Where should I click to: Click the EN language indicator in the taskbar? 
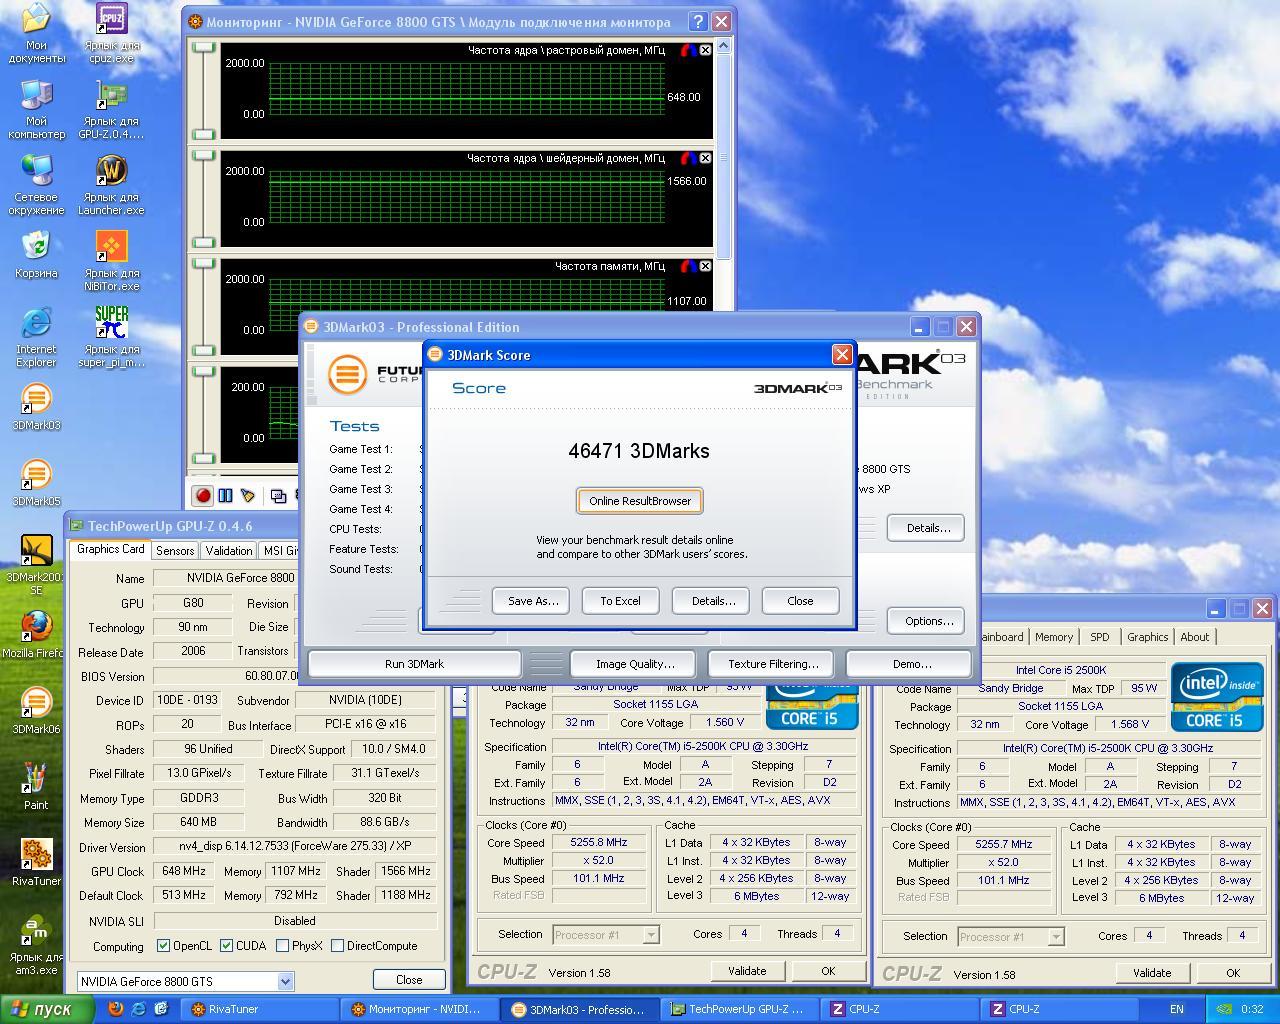pos(1177,1009)
